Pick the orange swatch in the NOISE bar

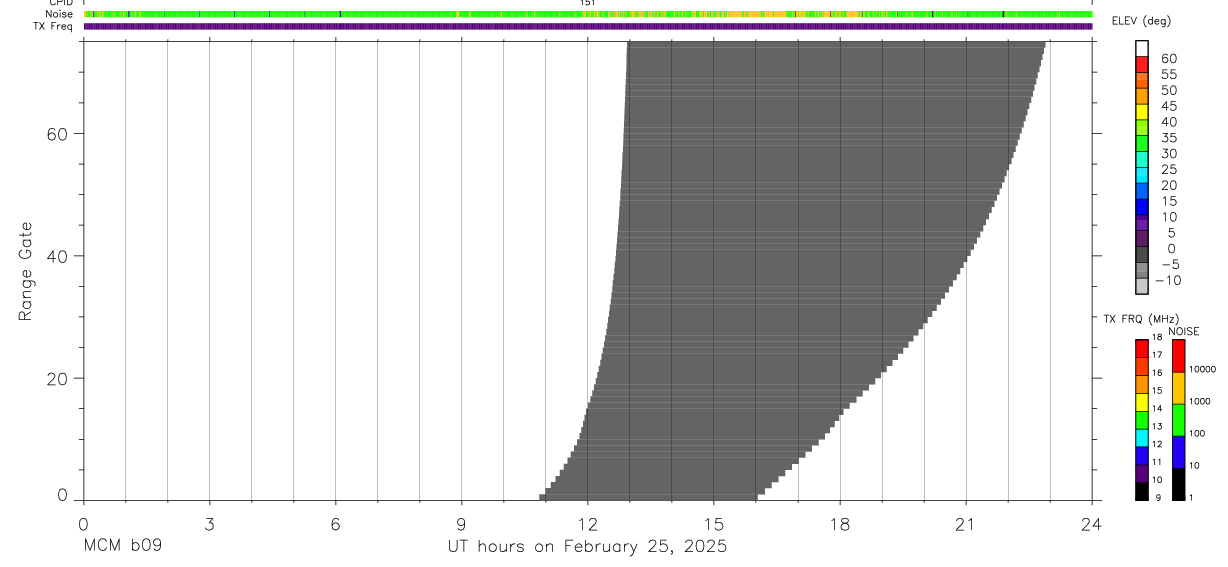click(1178, 388)
